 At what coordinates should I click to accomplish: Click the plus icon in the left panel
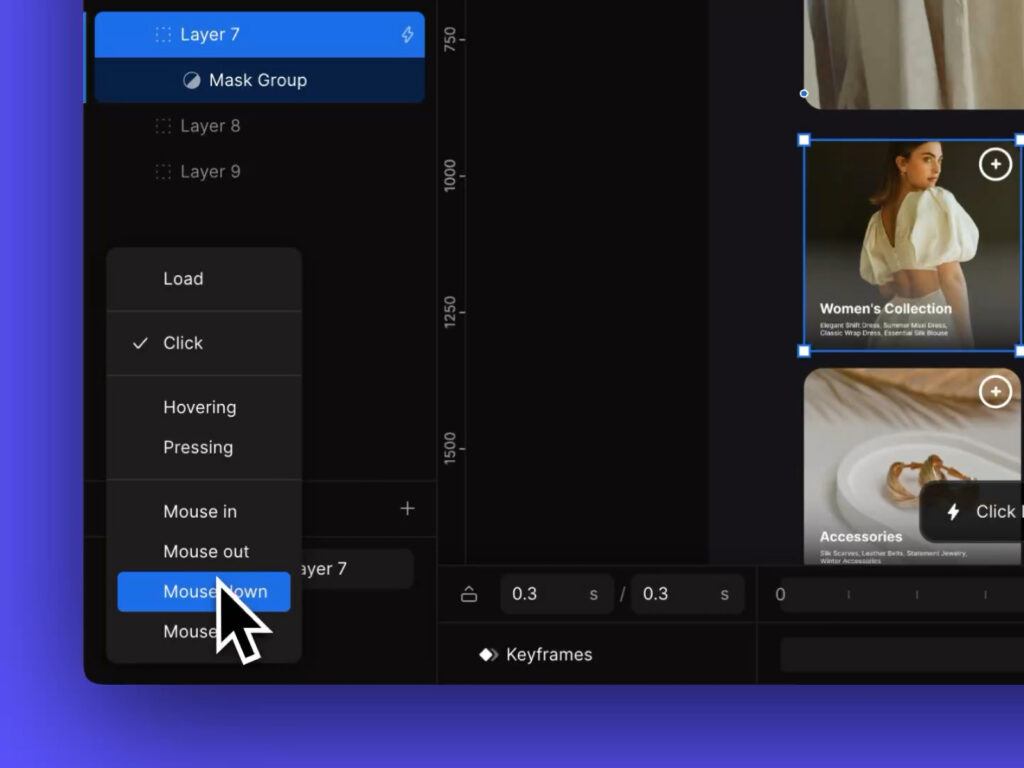coord(407,509)
